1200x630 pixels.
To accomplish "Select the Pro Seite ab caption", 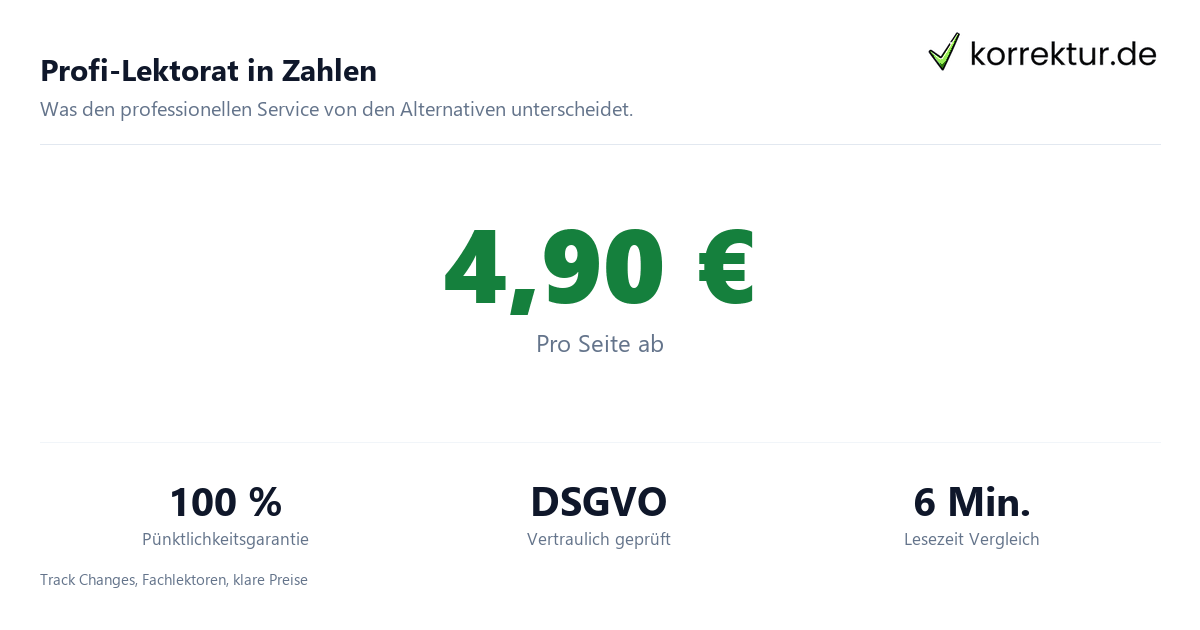I will 600,344.
